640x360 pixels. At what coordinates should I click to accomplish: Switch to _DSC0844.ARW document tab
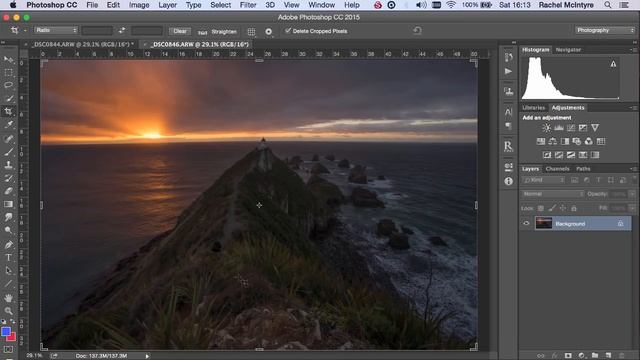[82, 44]
